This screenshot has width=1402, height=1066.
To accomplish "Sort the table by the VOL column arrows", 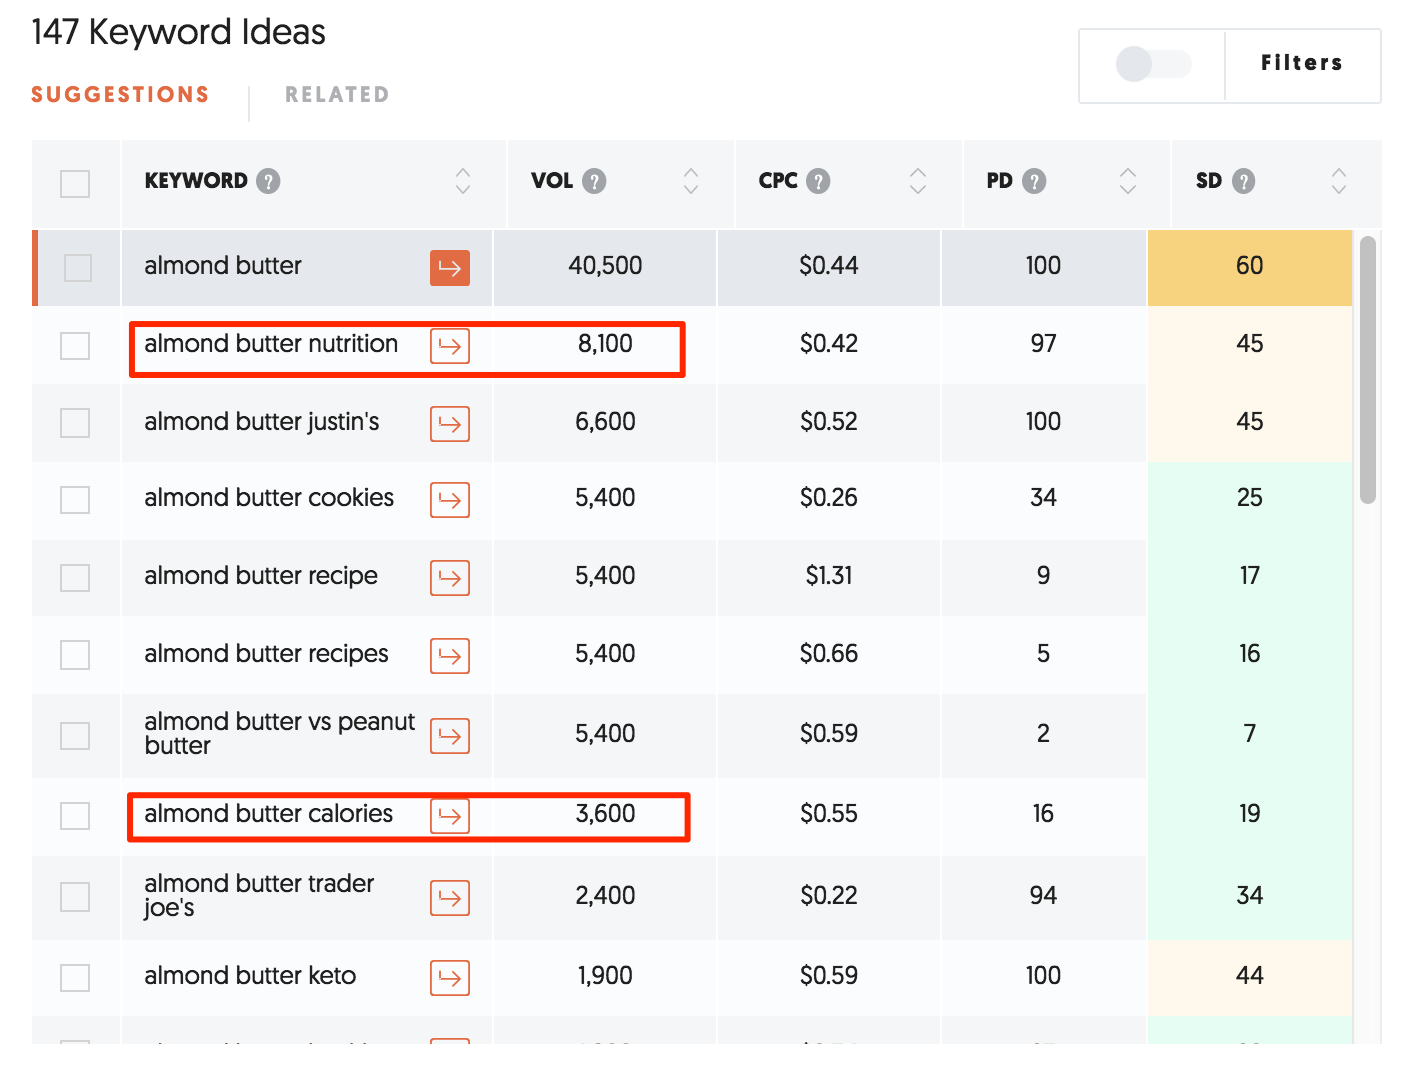I will 690,183.
